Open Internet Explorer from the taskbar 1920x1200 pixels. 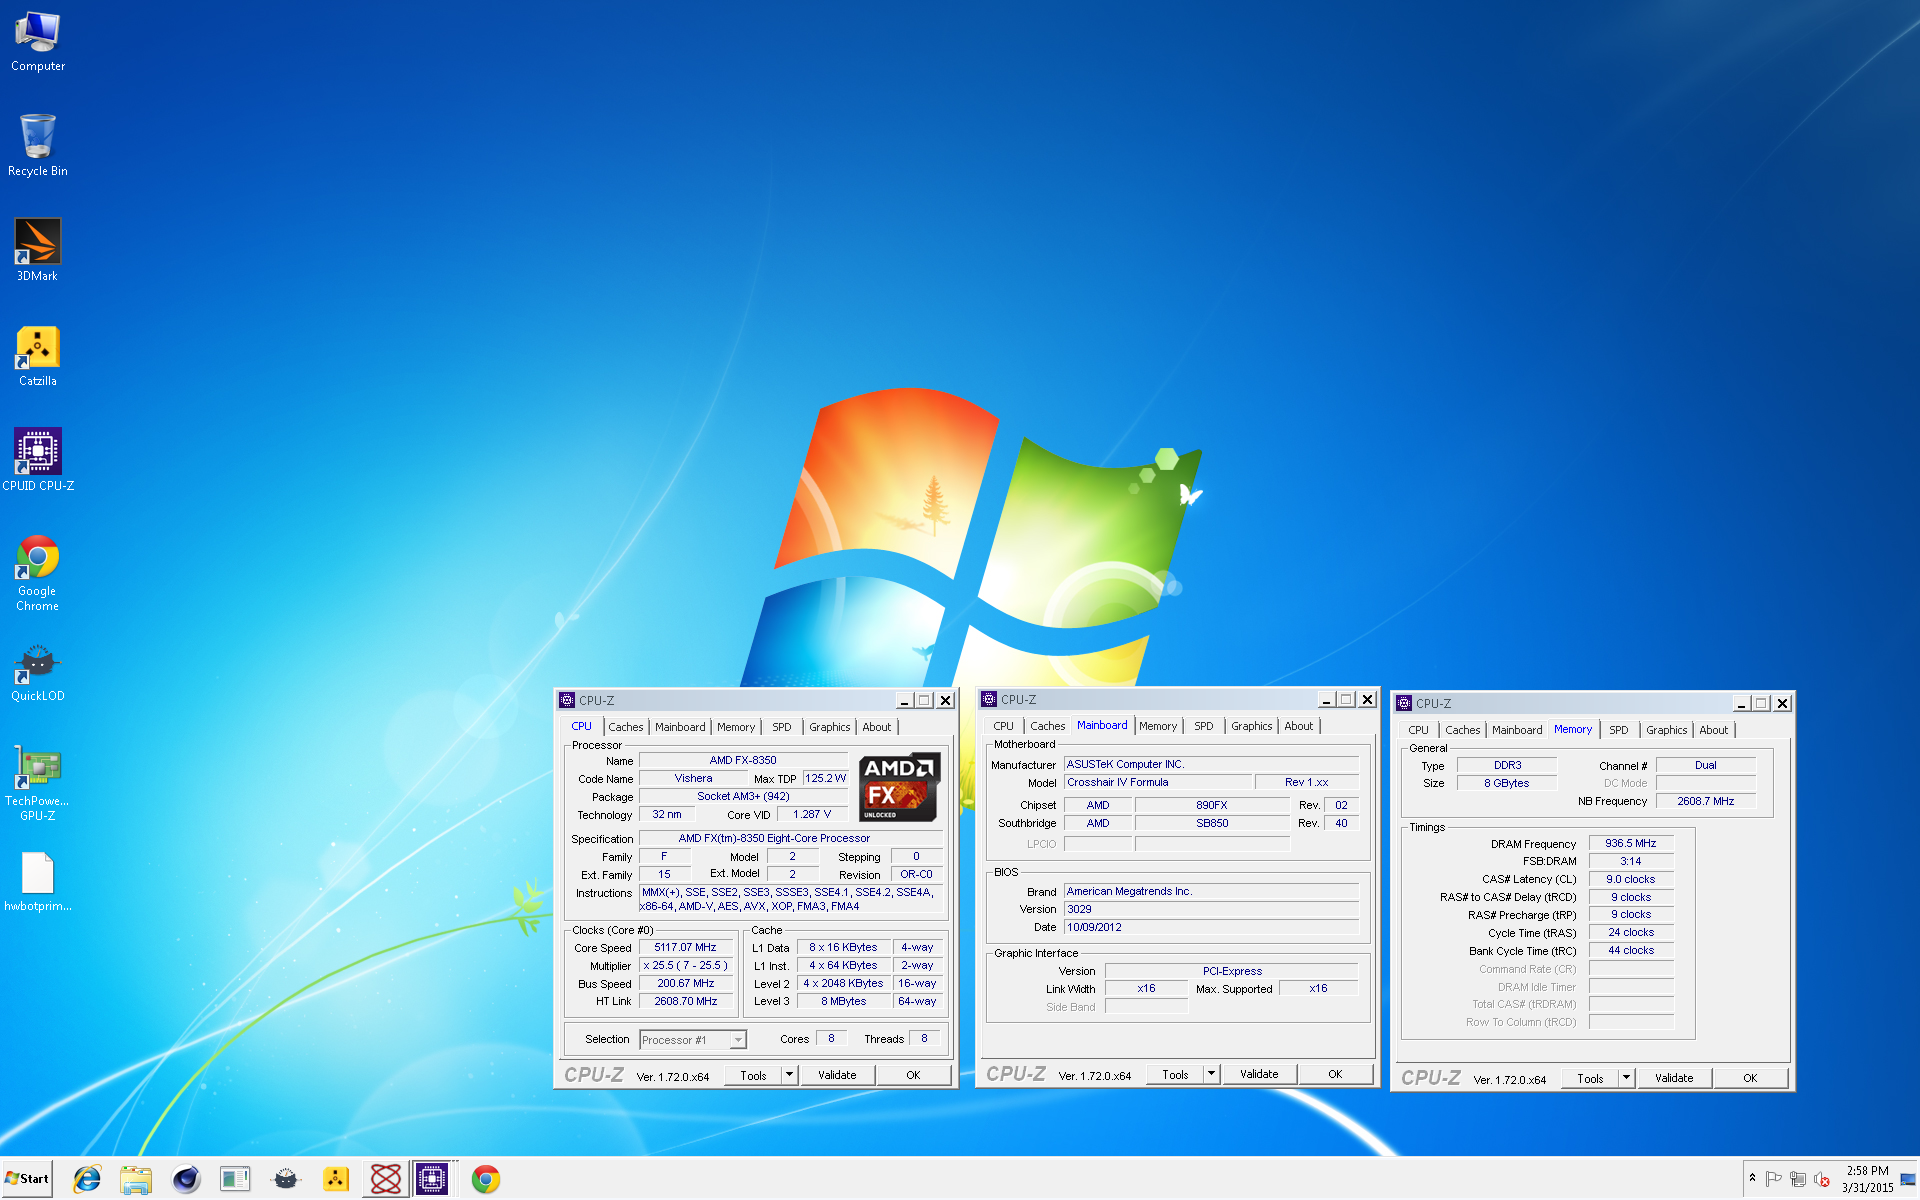click(87, 1179)
